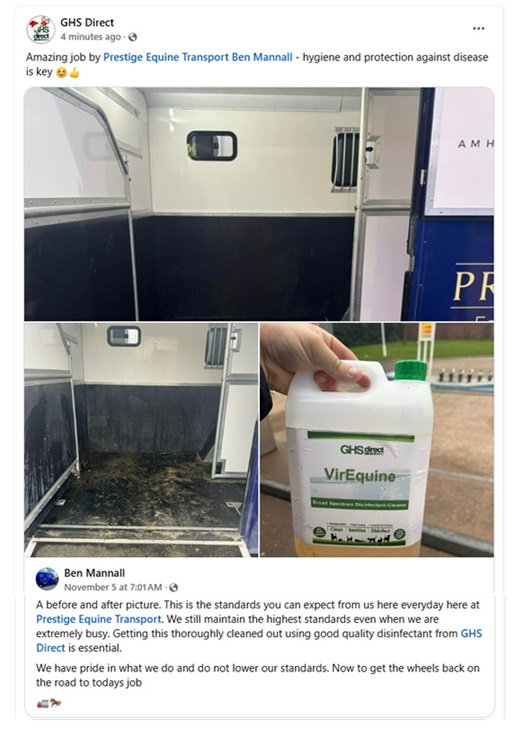Click the truck and horse emoji line
This screenshot has height=729, width=515.
click(49, 703)
